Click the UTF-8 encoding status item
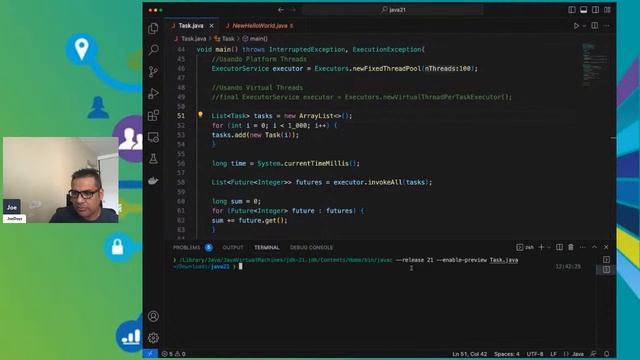The width and height of the screenshot is (640, 360). click(x=535, y=354)
